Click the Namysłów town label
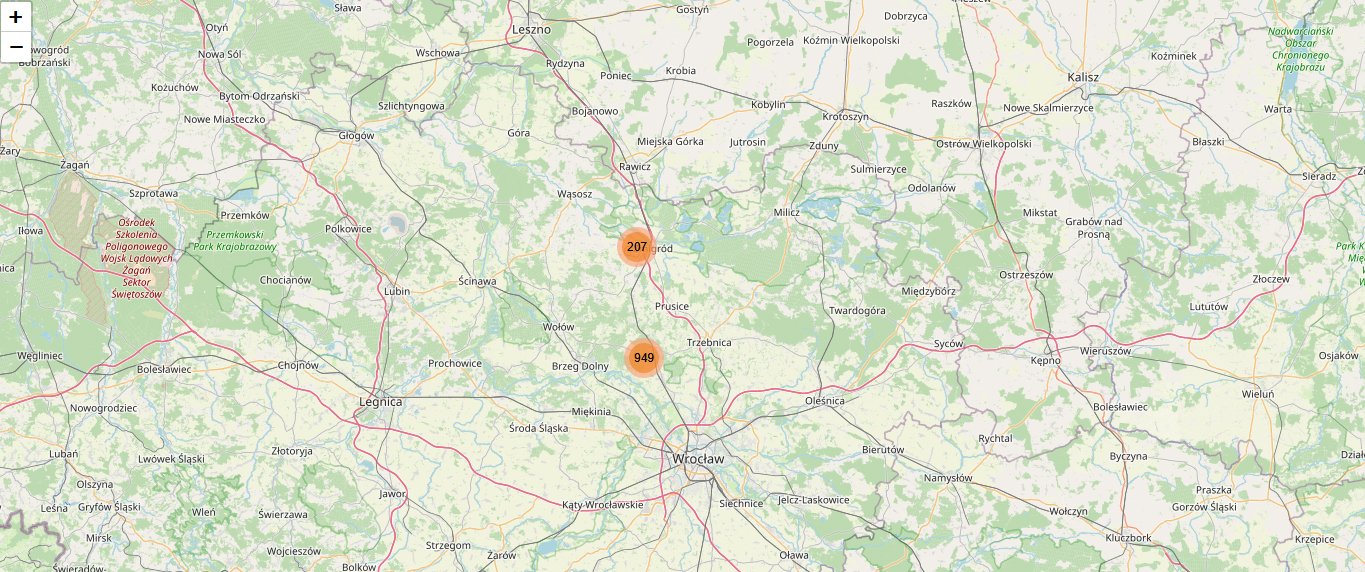The height and width of the screenshot is (572, 1365). (949, 478)
